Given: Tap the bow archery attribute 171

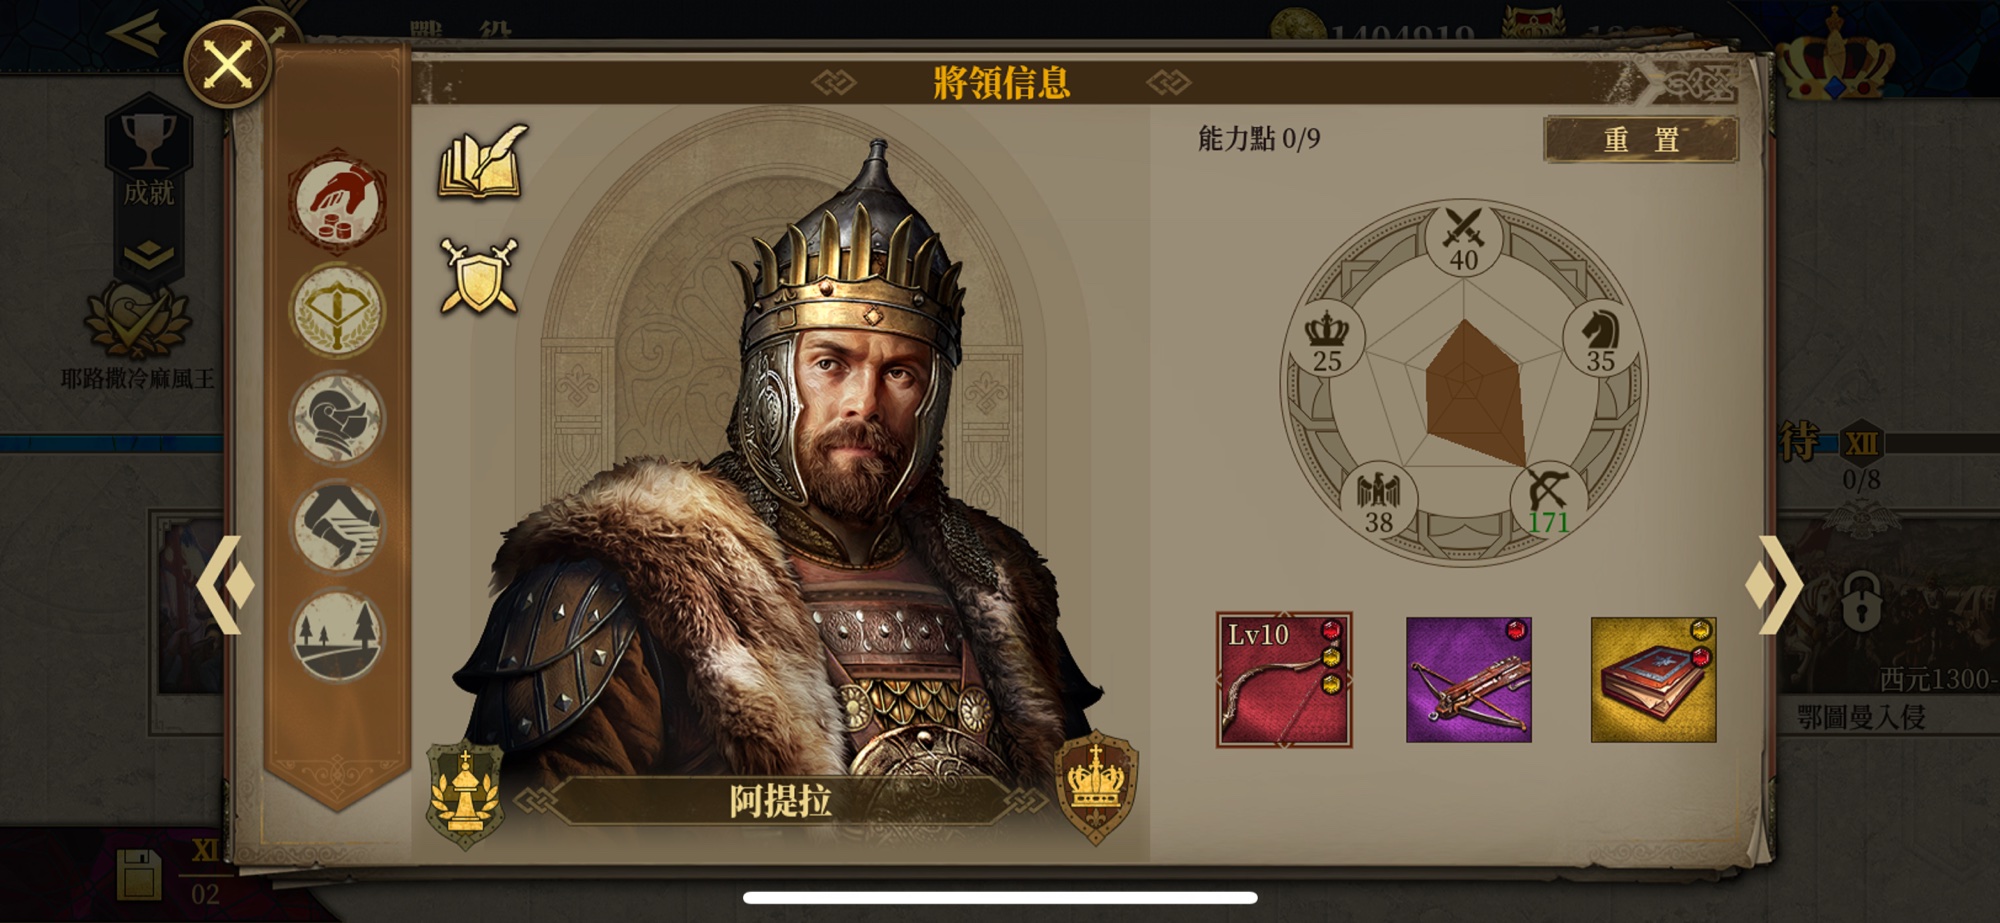Looking at the screenshot, I should point(1547,500).
